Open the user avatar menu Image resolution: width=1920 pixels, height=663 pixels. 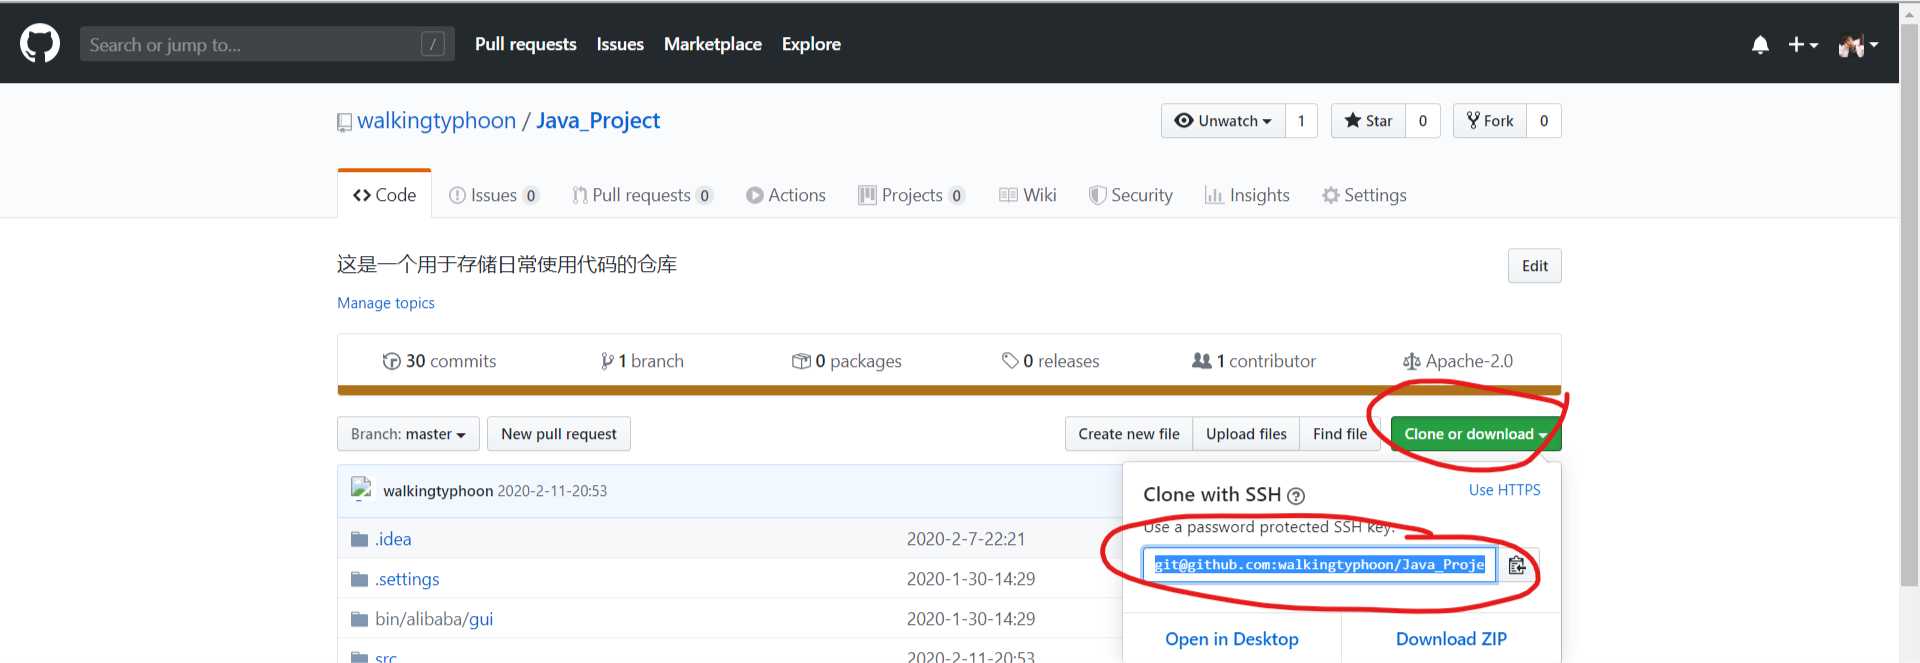1858,45
